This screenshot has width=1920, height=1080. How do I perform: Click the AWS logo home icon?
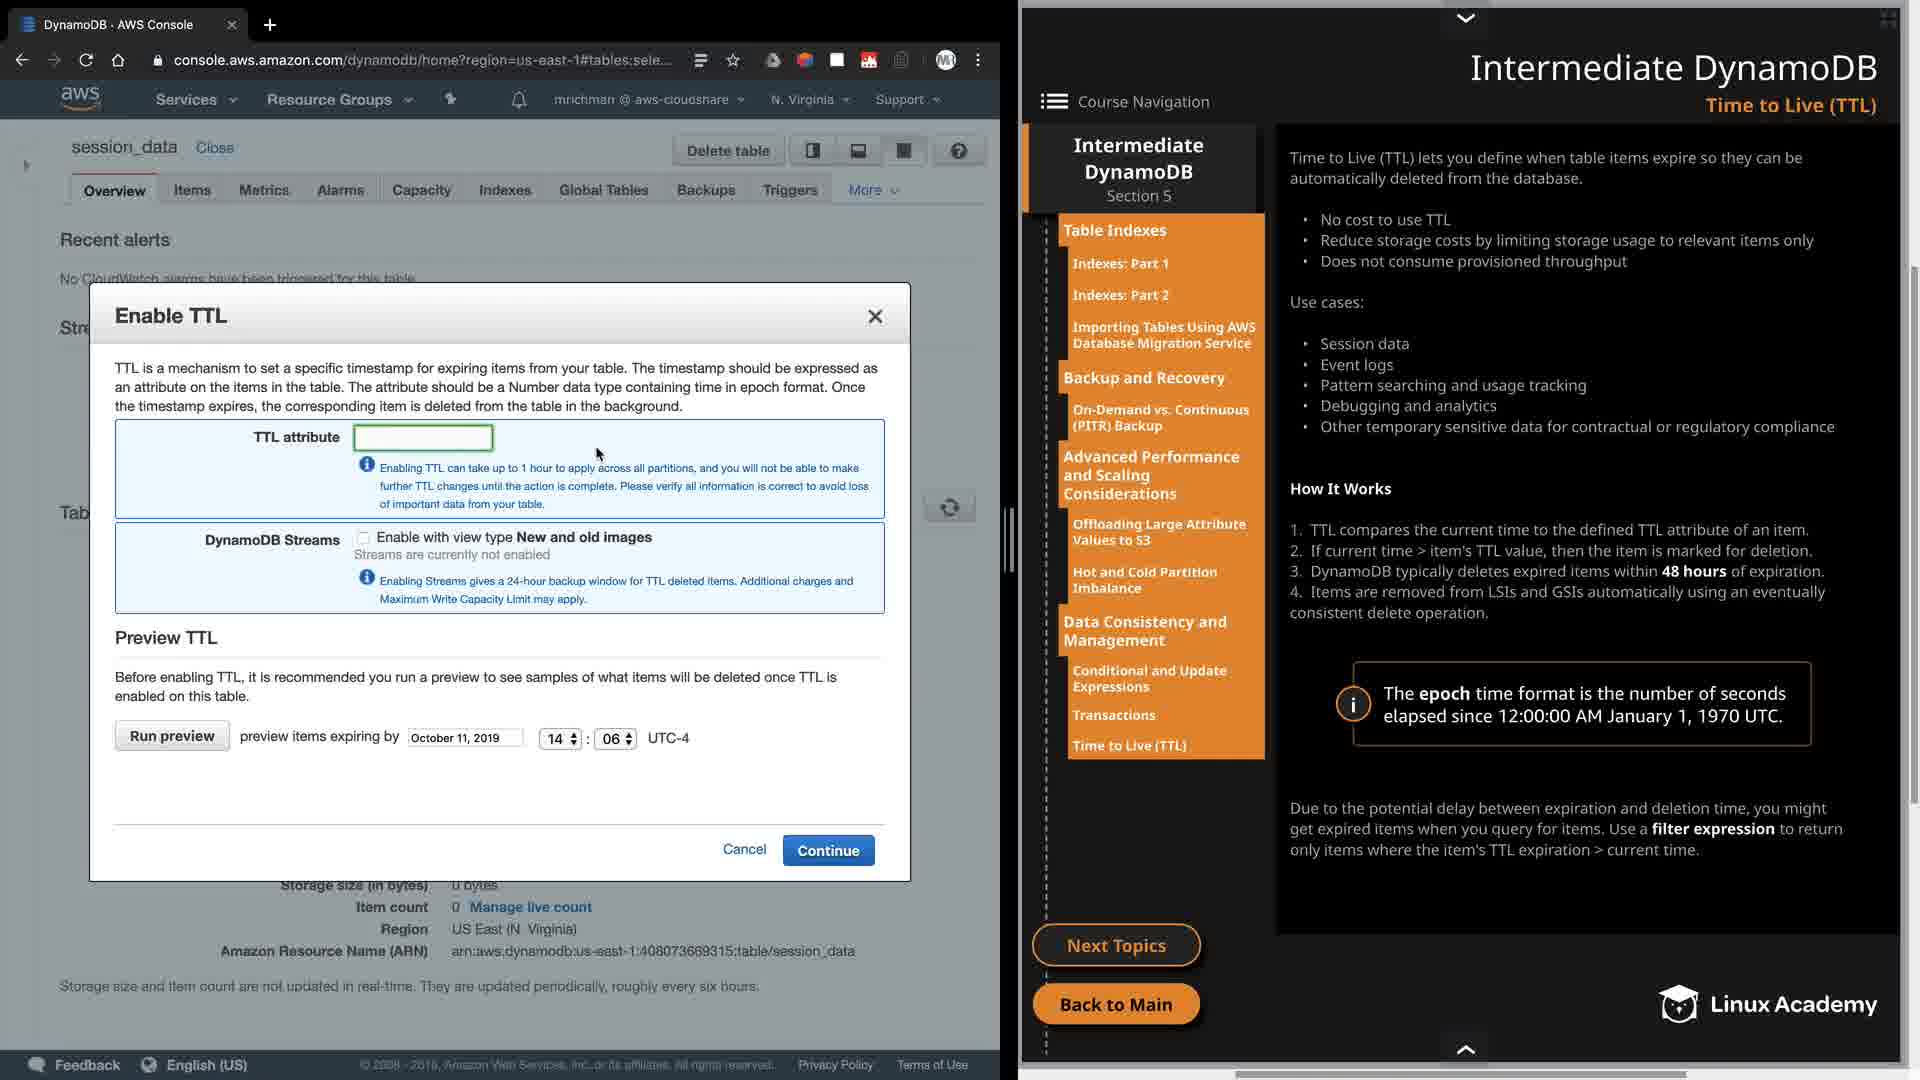coord(80,98)
